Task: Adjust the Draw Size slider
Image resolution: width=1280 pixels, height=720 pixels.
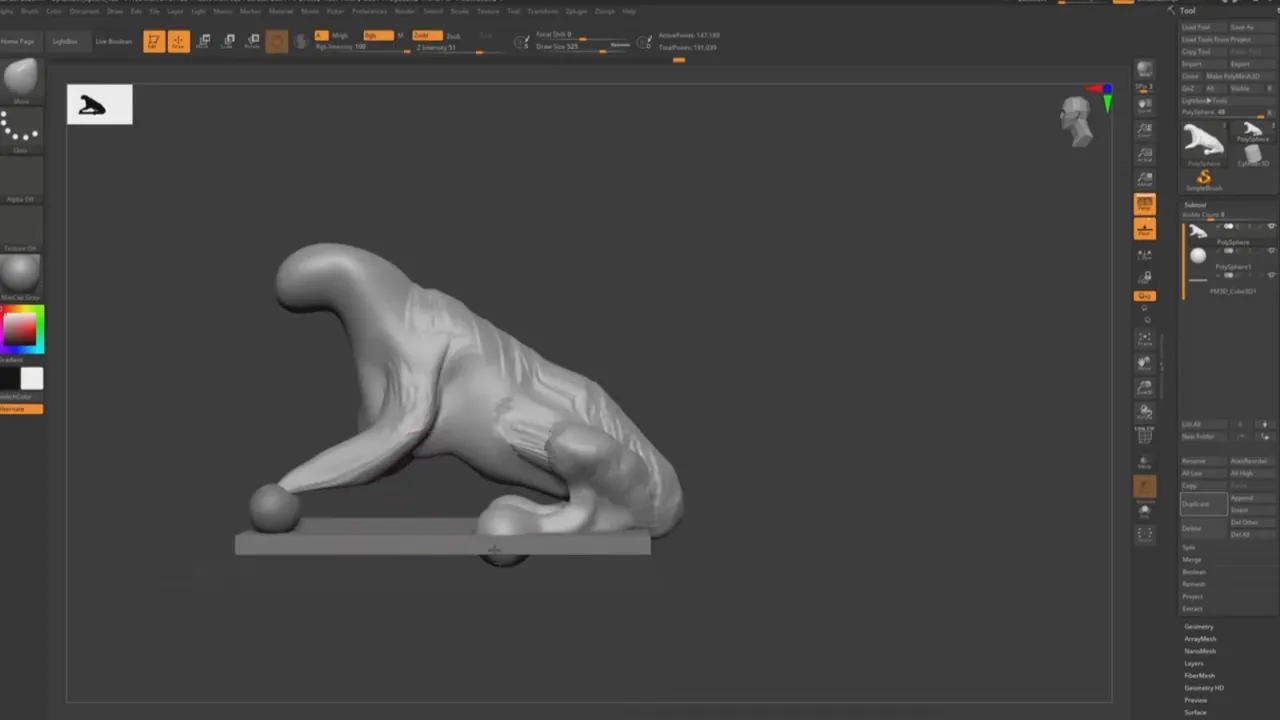Action: click(583, 46)
